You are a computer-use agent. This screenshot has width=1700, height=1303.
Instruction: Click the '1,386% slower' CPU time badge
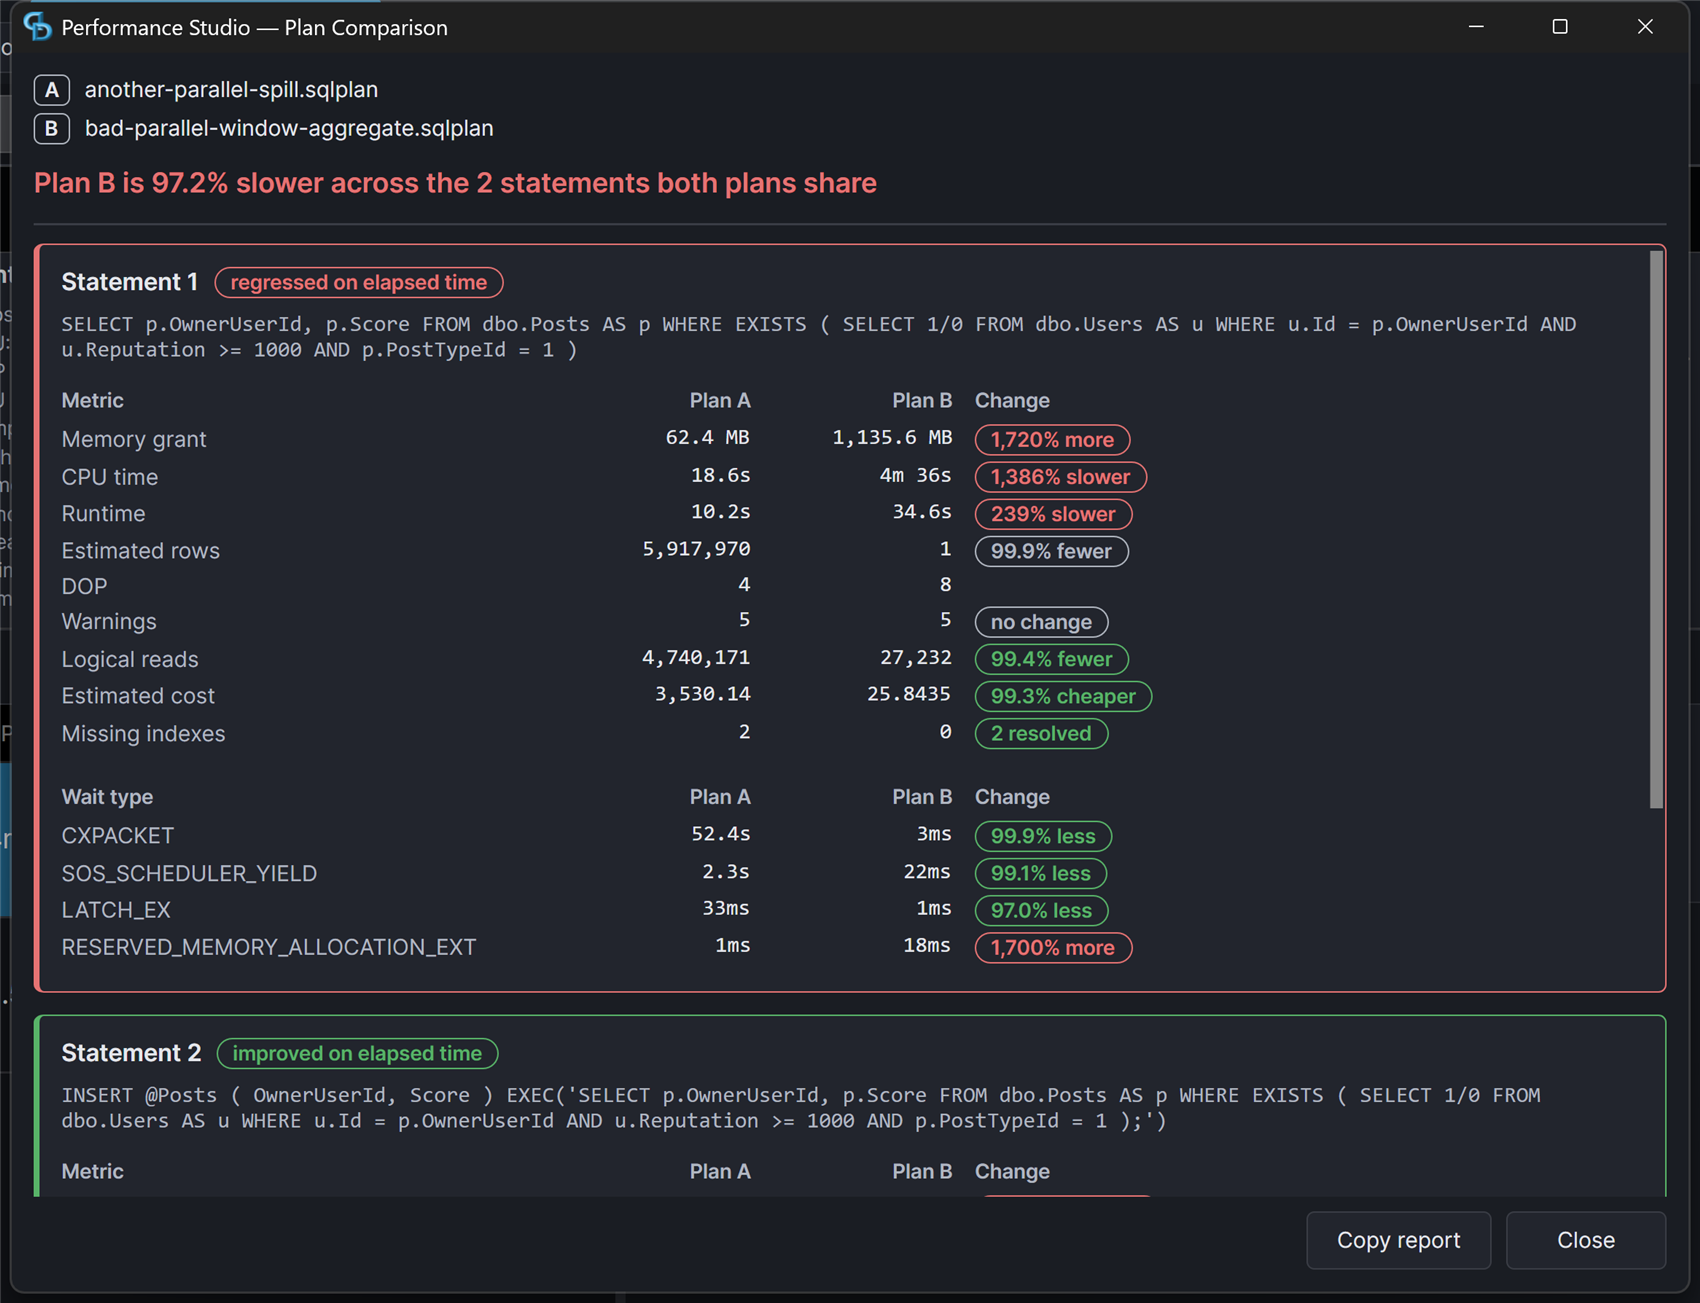(1060, 477)
